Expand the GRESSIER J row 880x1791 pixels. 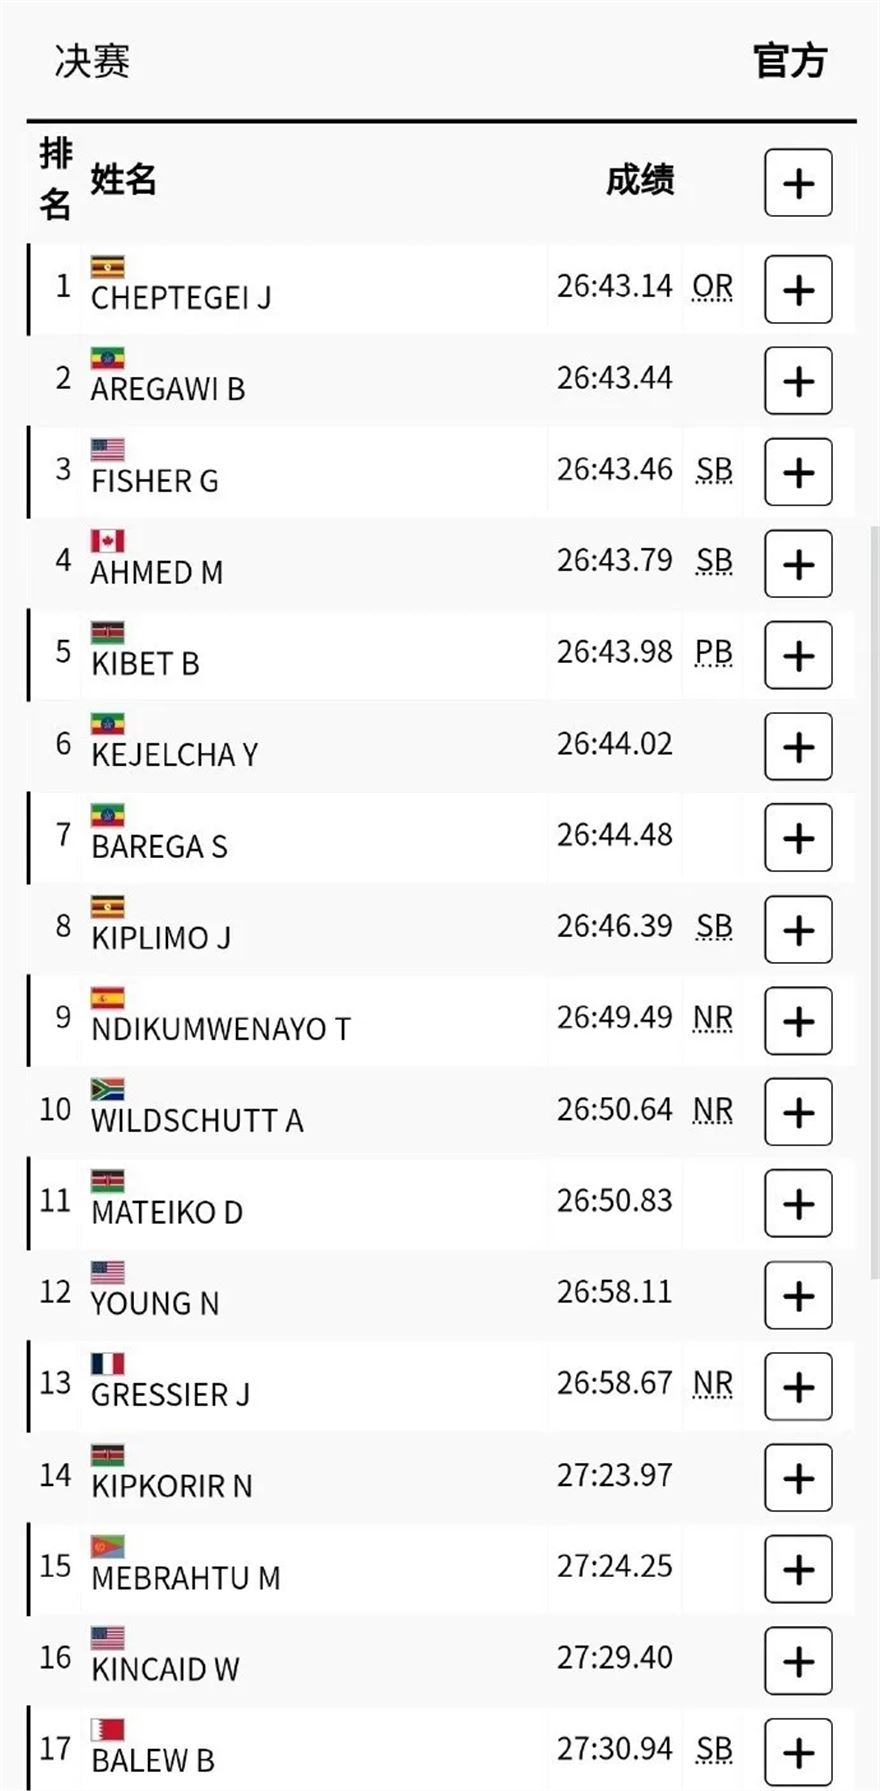pos(798,1386)
